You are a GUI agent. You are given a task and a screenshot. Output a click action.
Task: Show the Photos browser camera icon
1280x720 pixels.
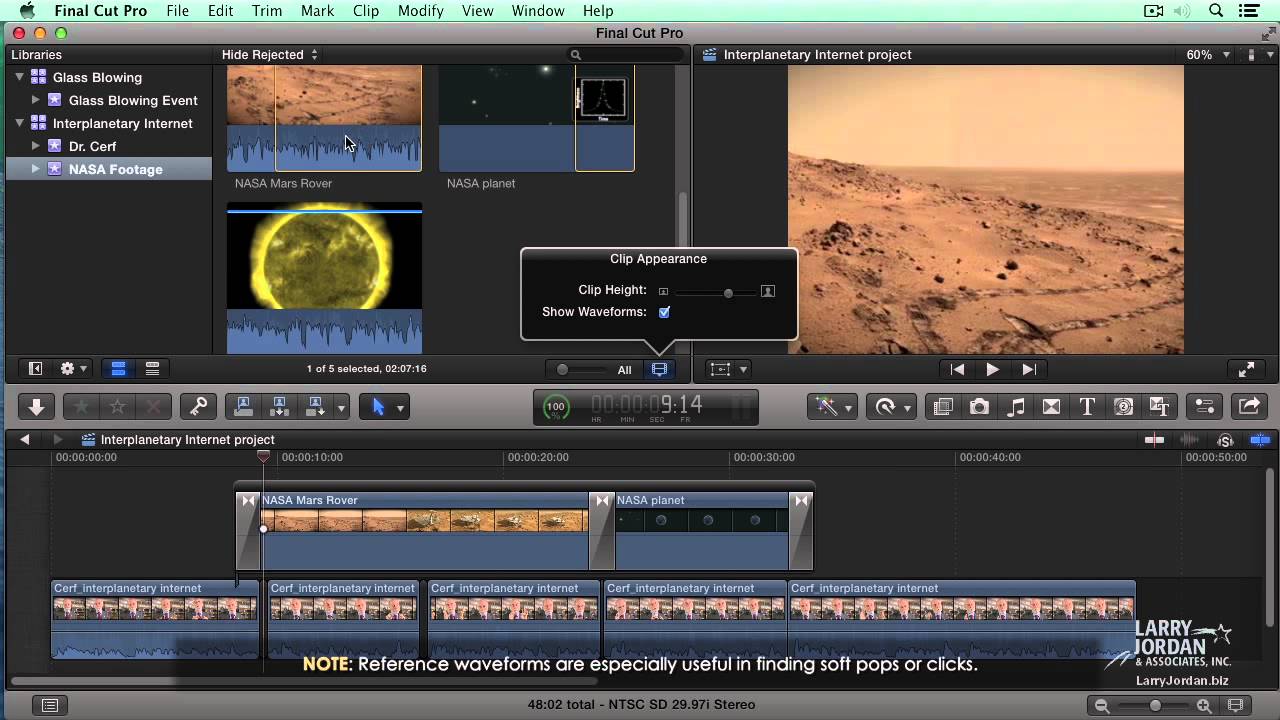979,407
